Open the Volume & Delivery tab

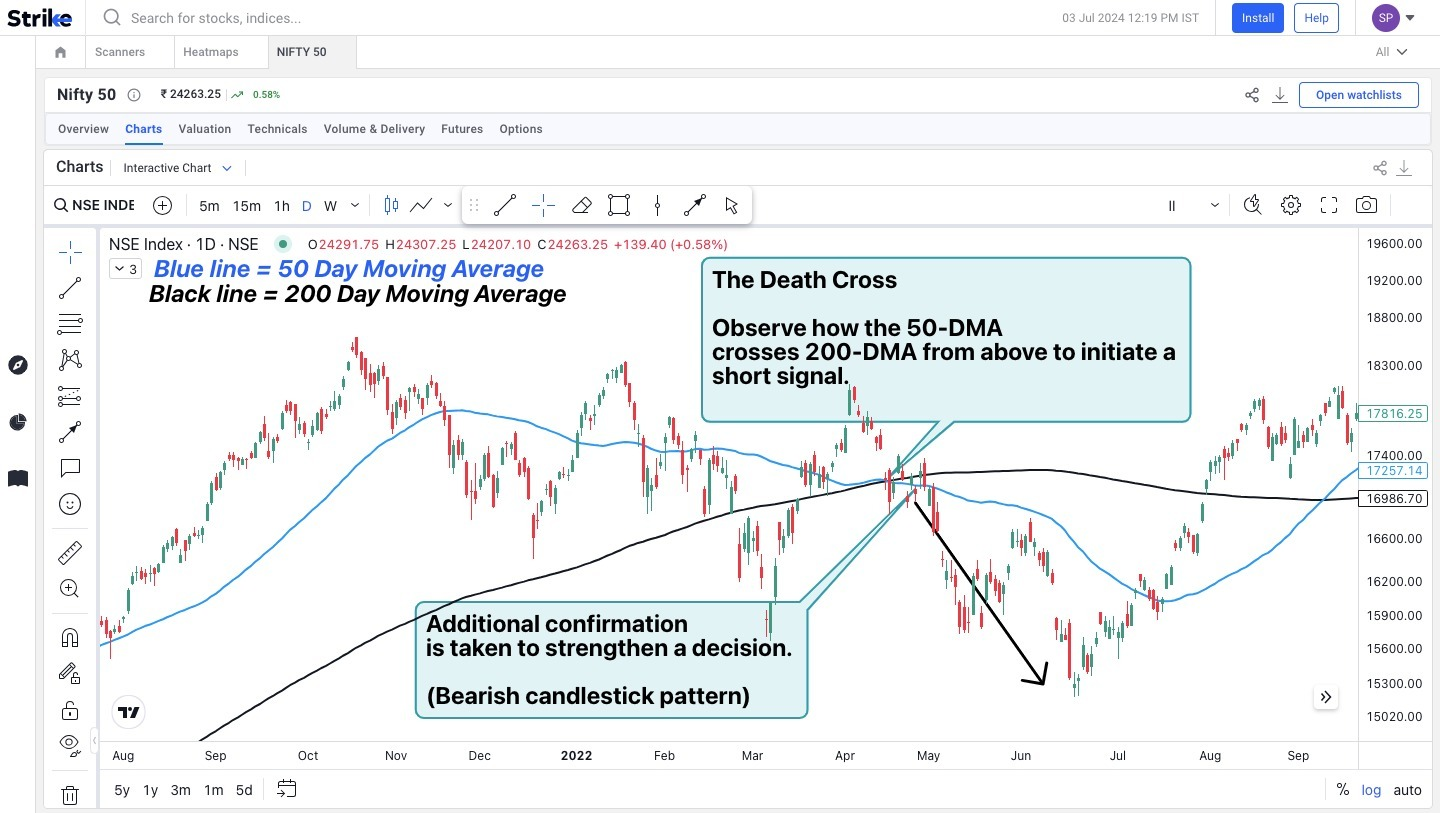[374, 129]
